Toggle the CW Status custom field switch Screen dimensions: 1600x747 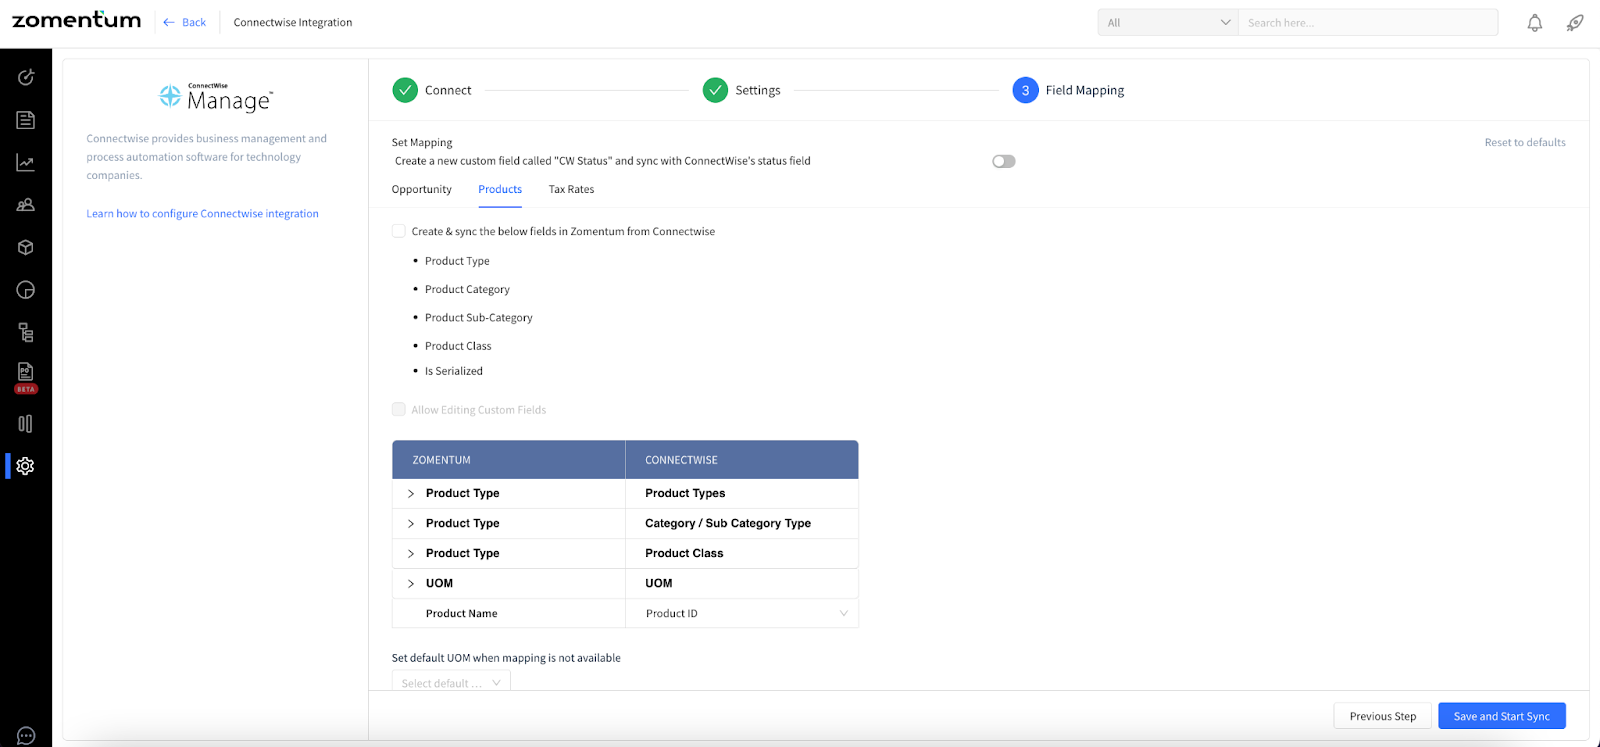coord(1004,161)
